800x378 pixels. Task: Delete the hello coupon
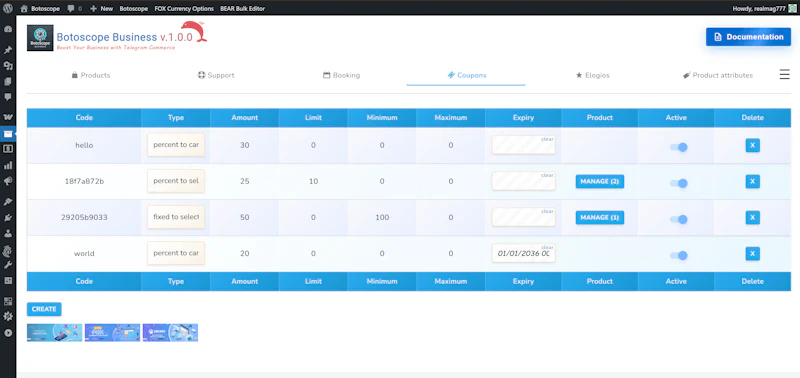click(752, 145)
